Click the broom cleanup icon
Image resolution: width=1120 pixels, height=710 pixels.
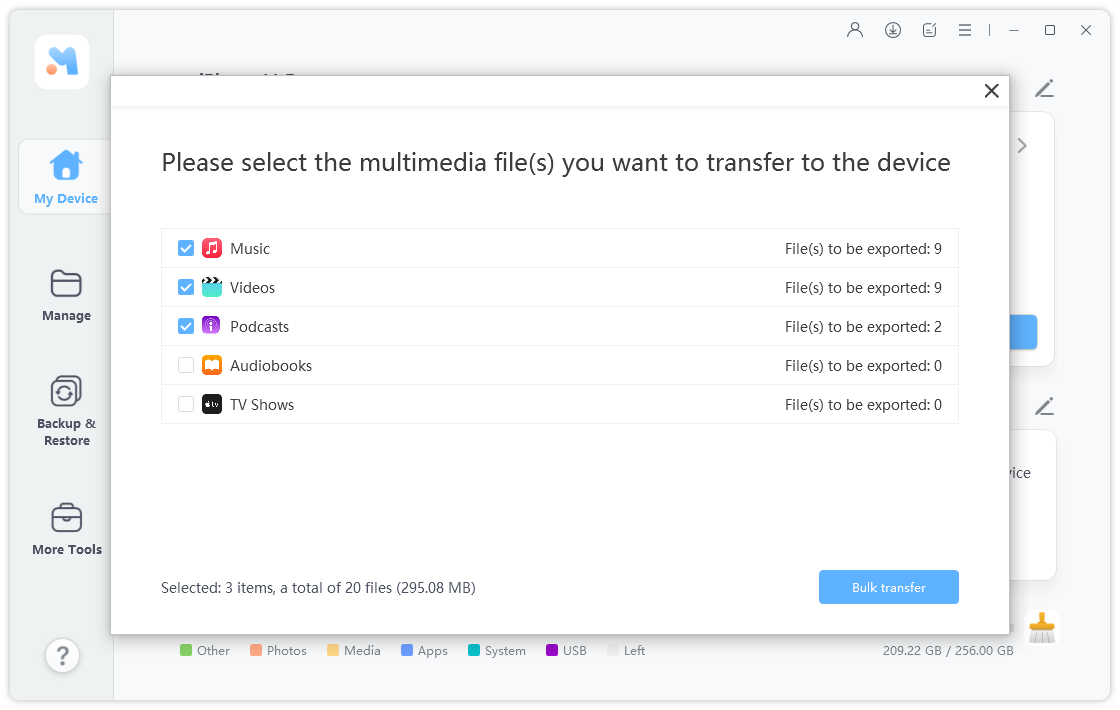pos(1042,628)
